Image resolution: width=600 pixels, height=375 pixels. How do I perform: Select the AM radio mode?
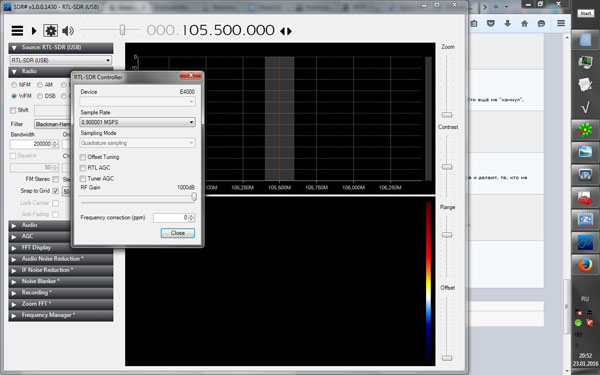coord(40,85)
